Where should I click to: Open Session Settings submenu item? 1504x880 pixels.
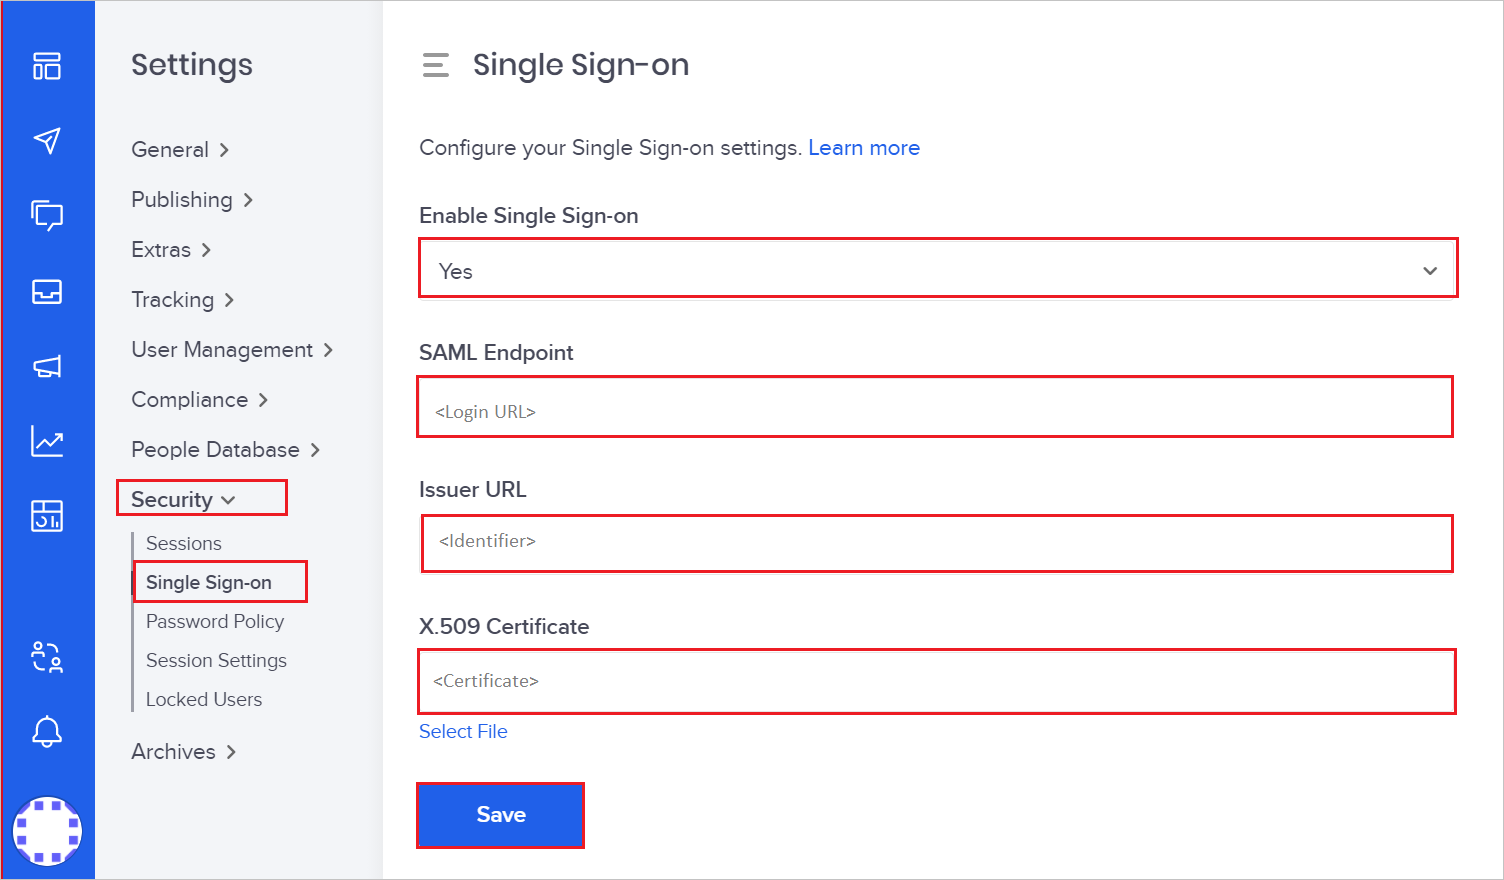pos(216,661)
